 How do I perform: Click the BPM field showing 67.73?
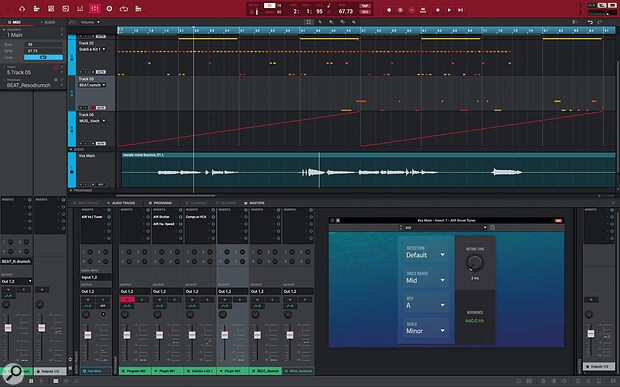[x=43, y=51]
